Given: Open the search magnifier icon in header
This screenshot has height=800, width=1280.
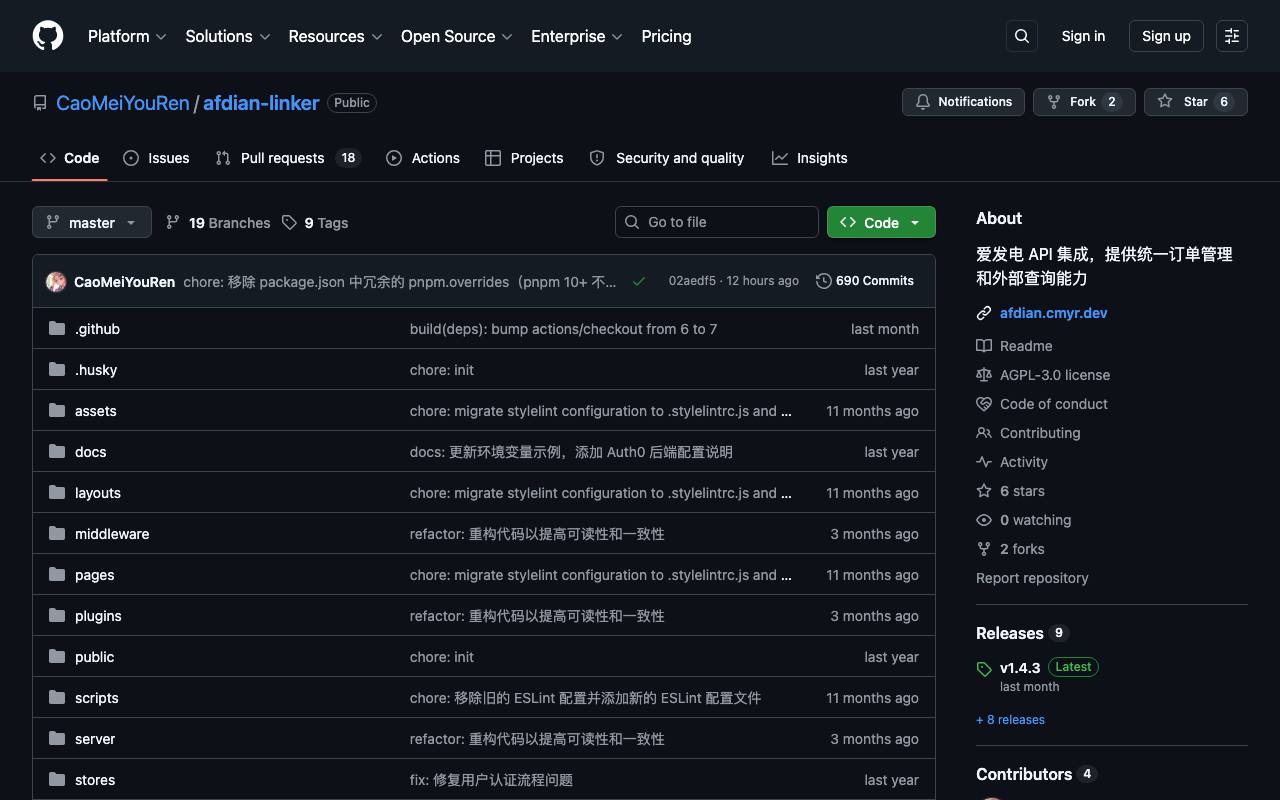Looking at the screenshot, I should (1022, 36).
